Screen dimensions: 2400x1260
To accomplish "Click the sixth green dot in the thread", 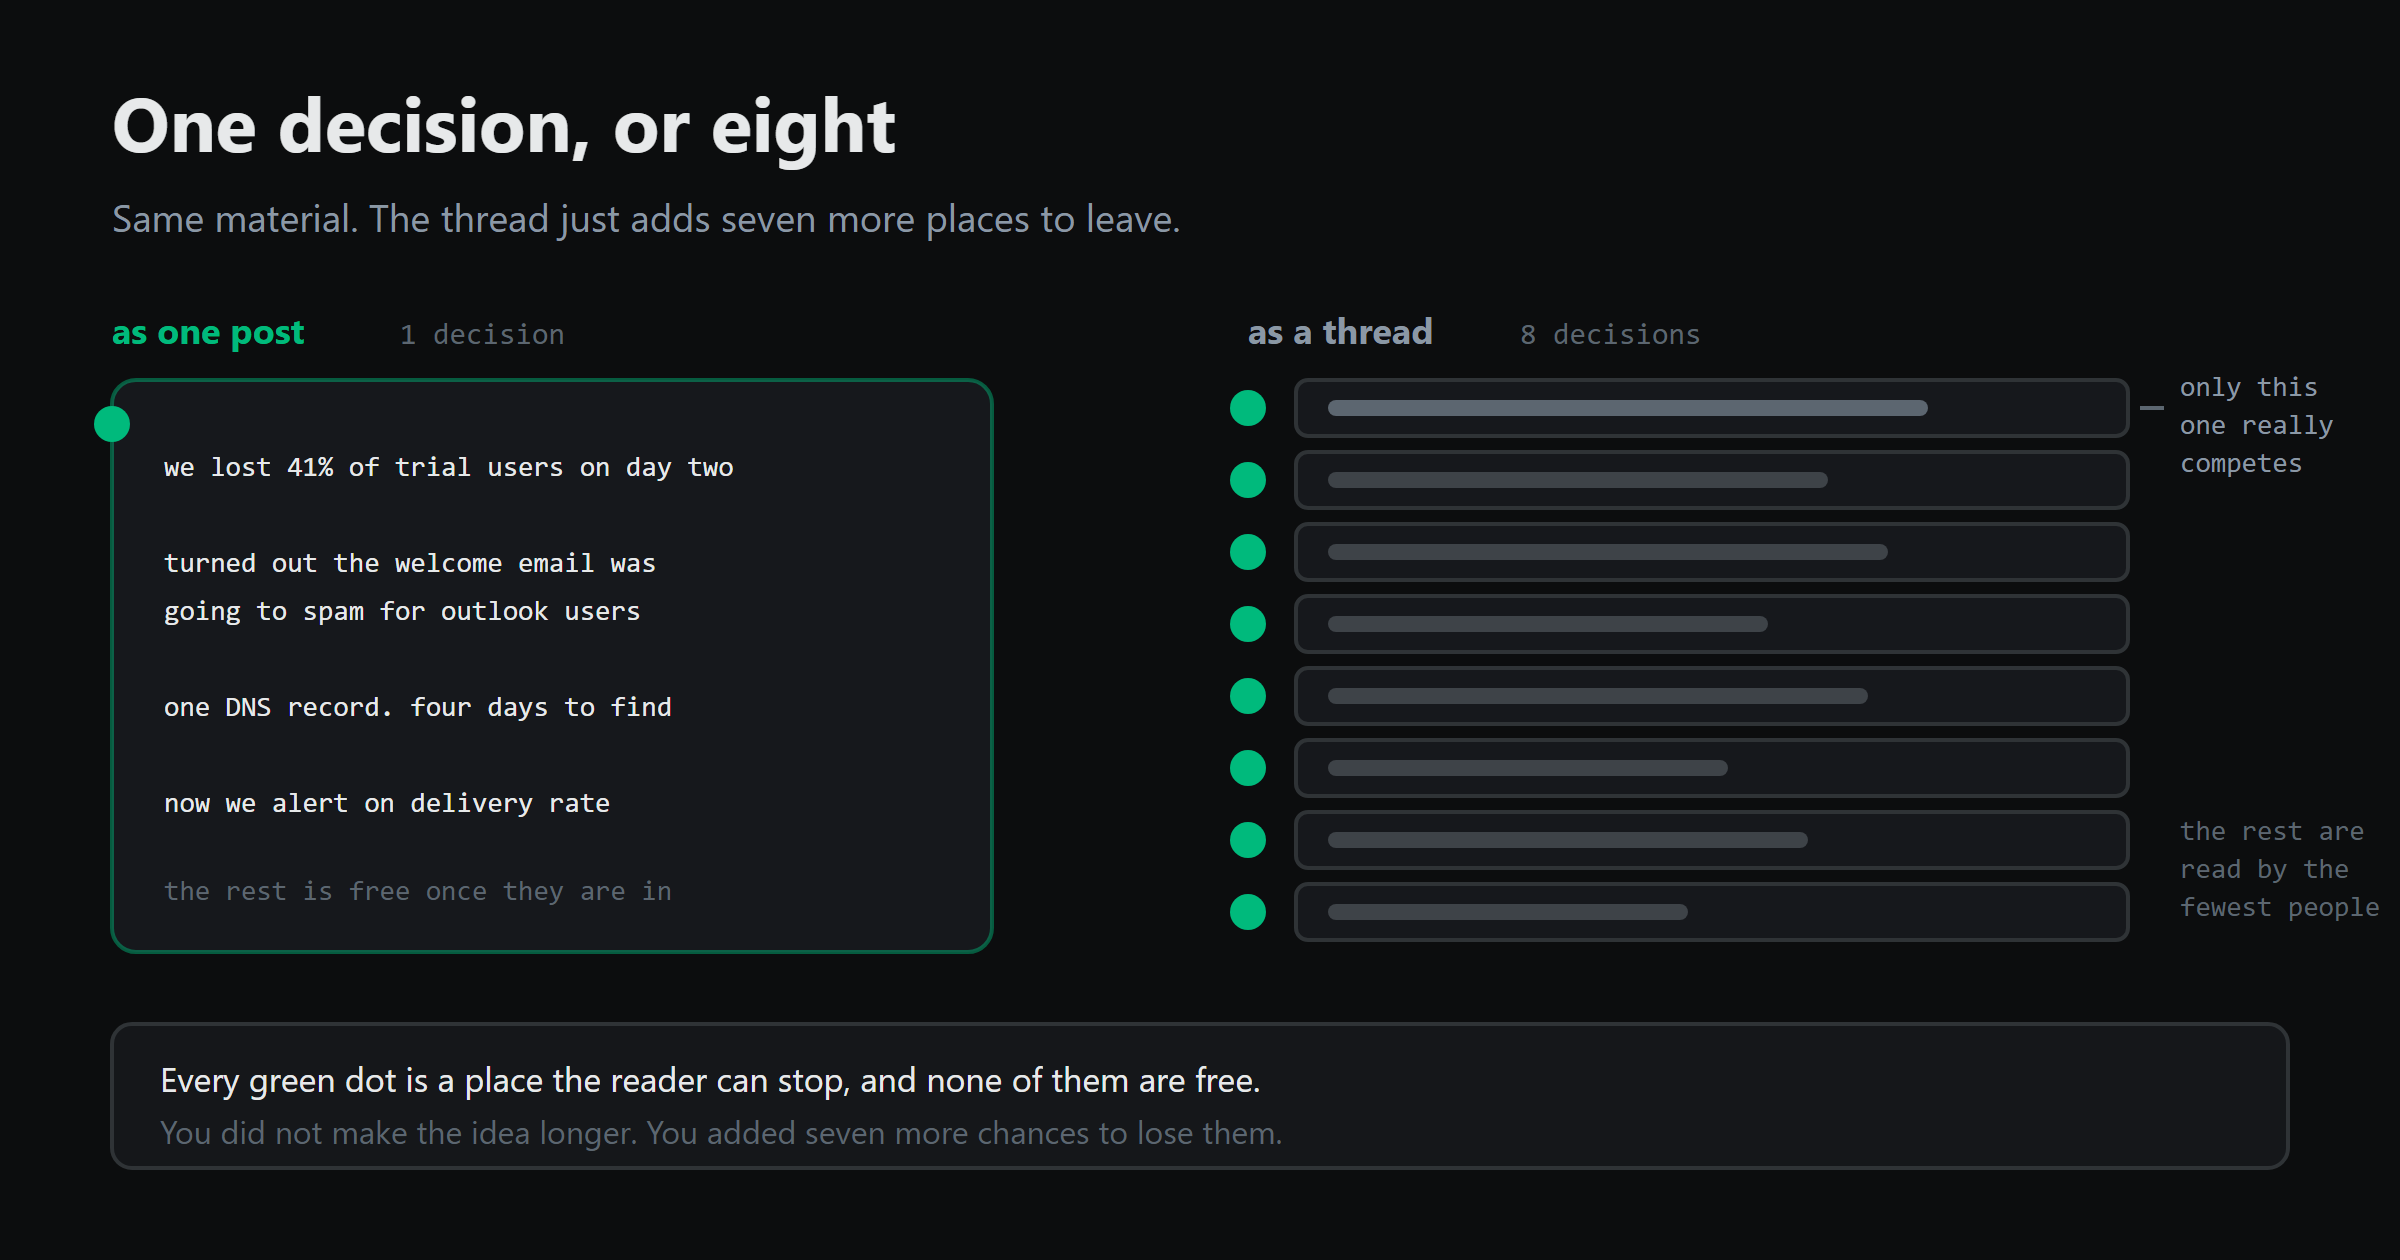I will click(x=1248, y=768).
